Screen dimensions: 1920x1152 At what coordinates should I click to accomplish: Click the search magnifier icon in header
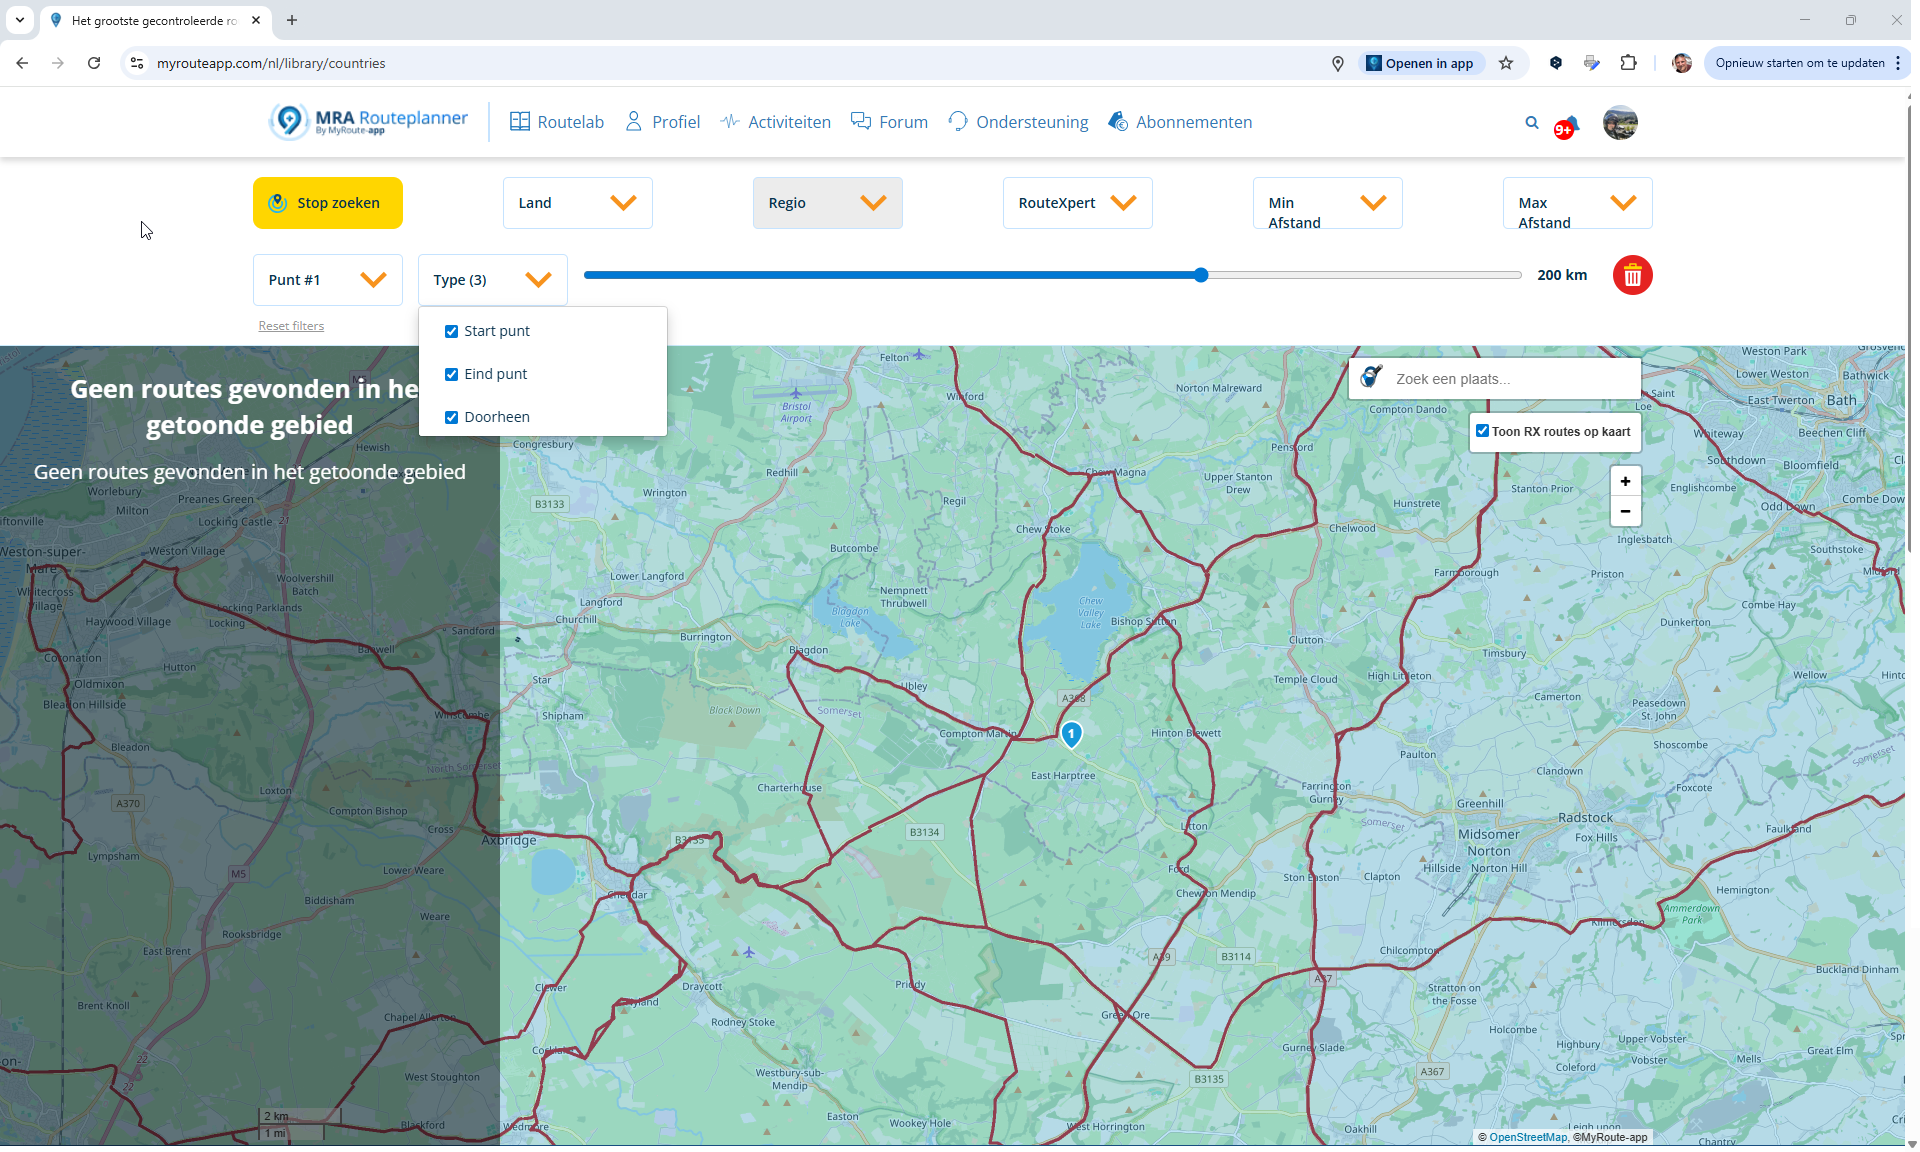[x=1531, y=123]
